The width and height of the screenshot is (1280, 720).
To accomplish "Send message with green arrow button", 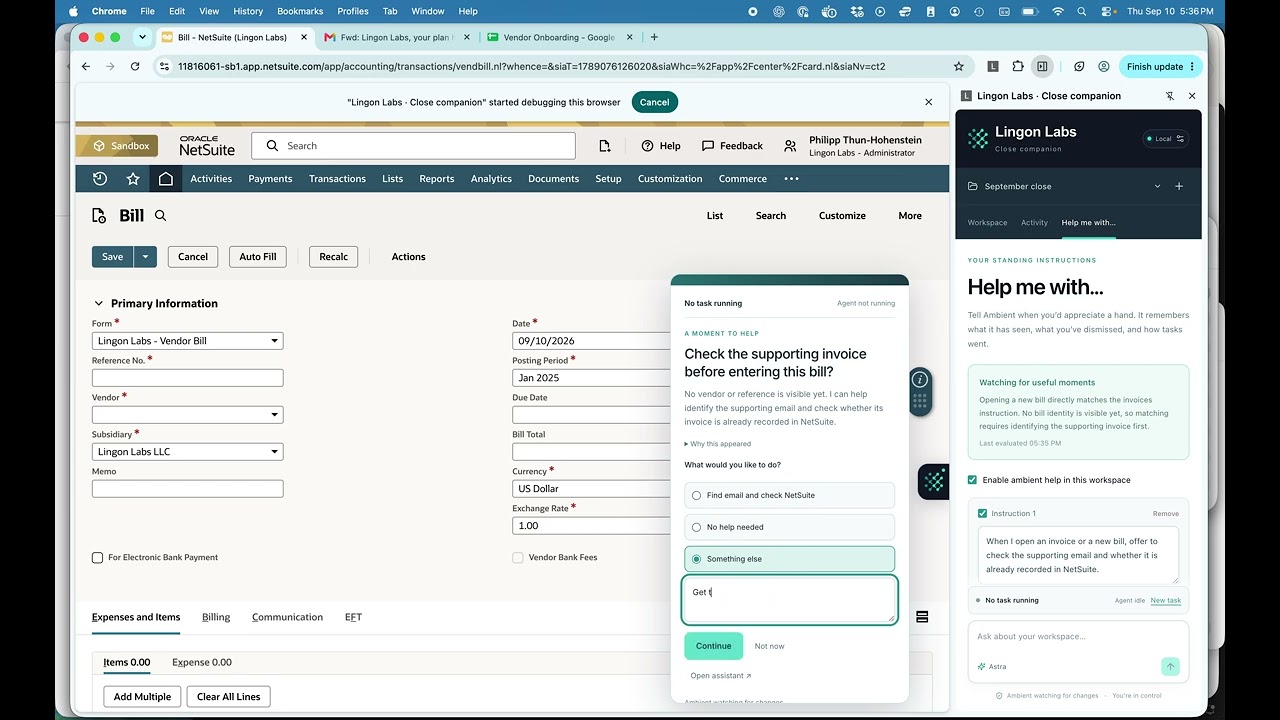I will click(x=1170, y=666).
